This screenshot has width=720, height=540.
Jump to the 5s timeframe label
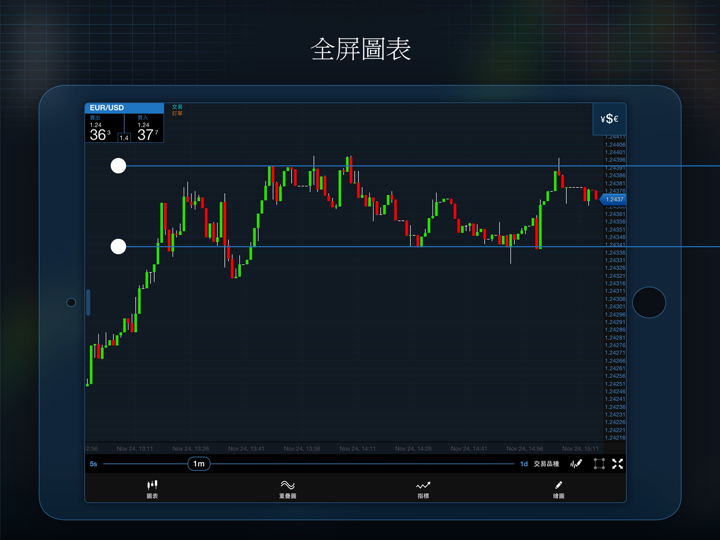click(93, 464)
